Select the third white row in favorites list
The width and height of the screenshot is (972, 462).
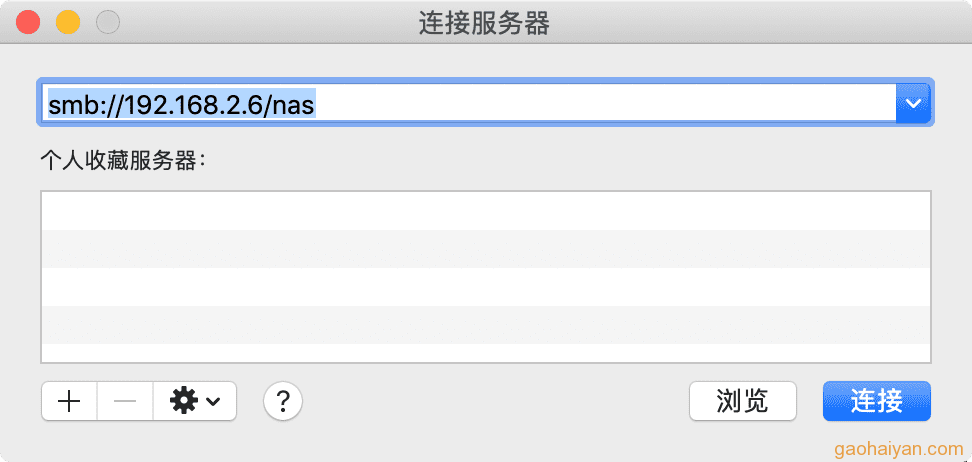tap(486, 287)
